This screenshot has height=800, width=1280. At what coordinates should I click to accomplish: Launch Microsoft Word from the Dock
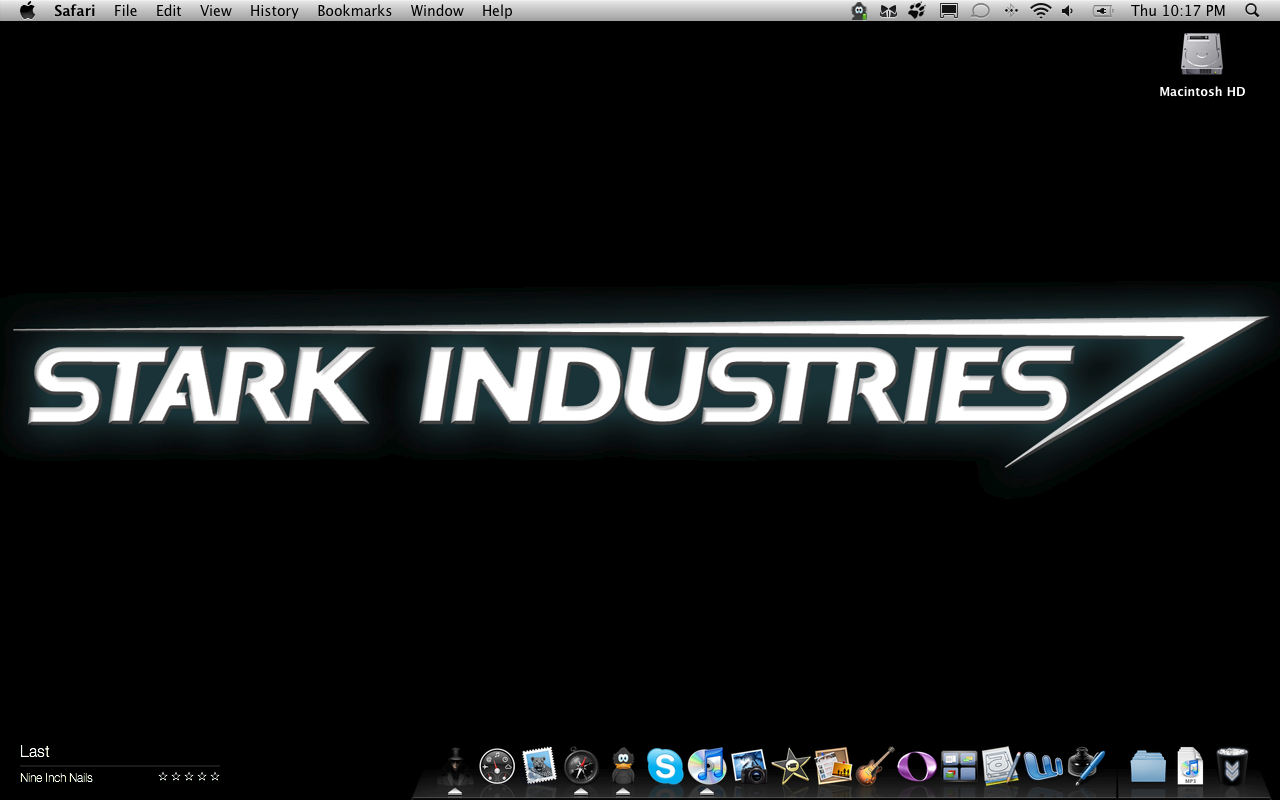point(1043,766)
